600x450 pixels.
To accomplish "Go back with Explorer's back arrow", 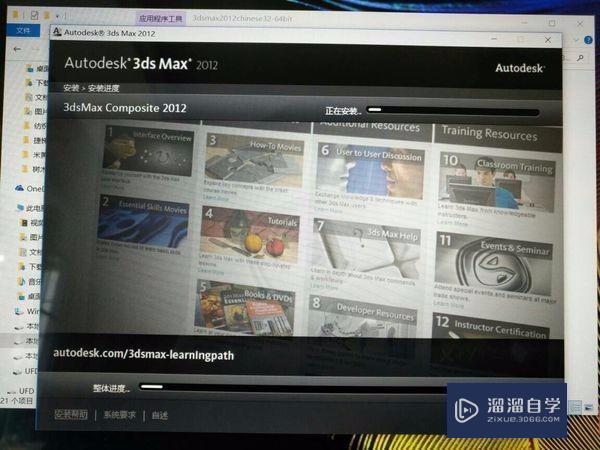I will point(17,49).
